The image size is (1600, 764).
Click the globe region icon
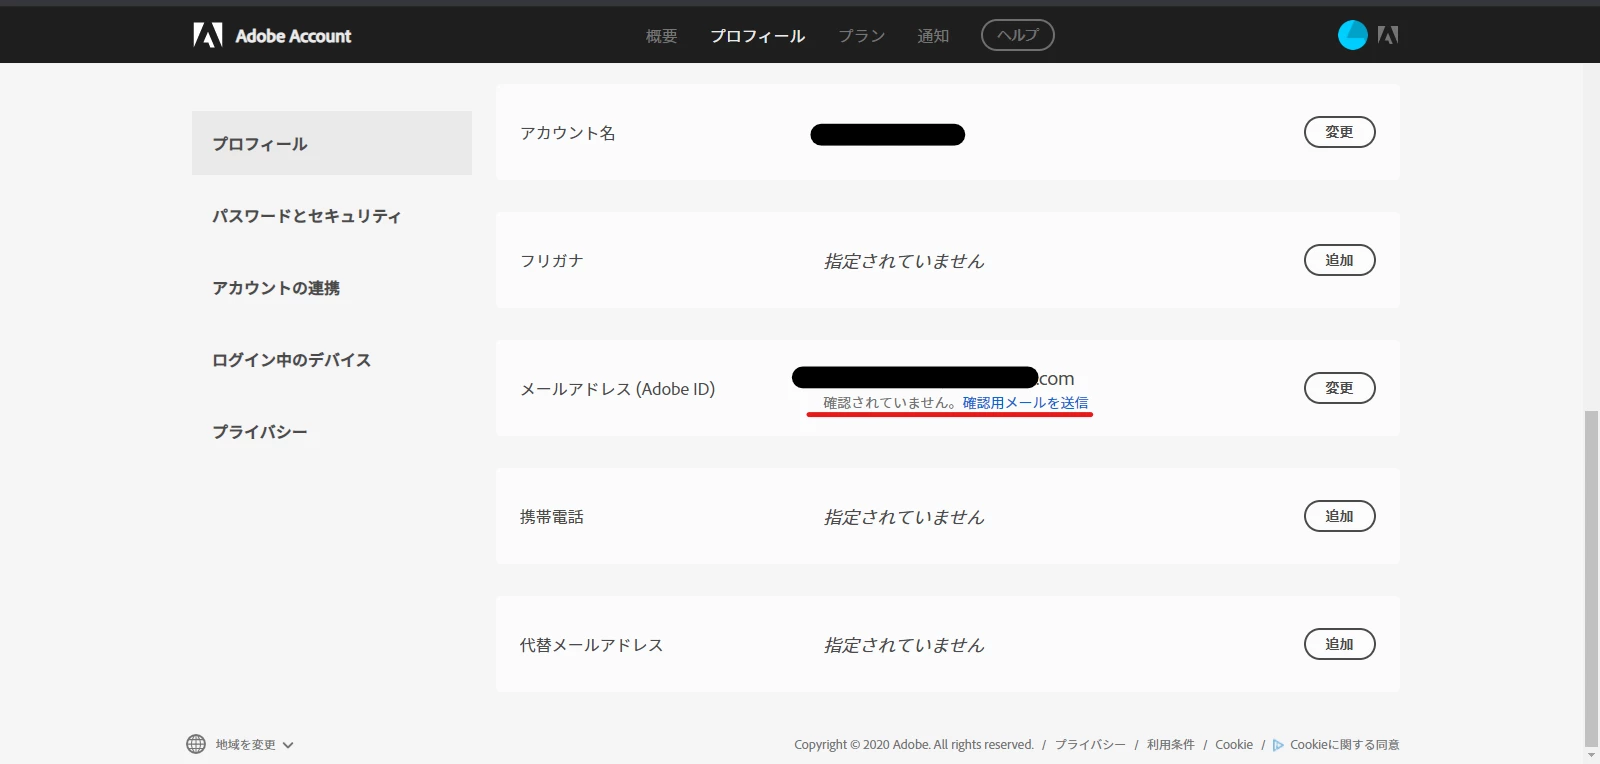coord(196,744)
